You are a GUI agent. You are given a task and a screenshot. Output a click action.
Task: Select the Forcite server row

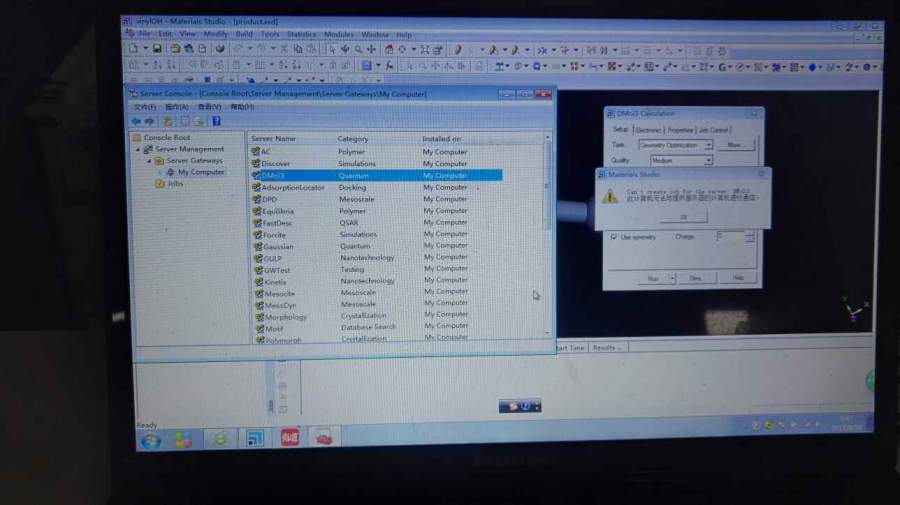[x=377, y=235]
